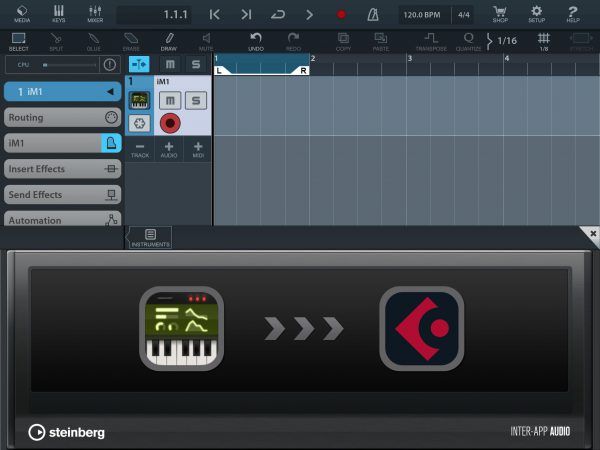Add a new audio track

(169, 149)
